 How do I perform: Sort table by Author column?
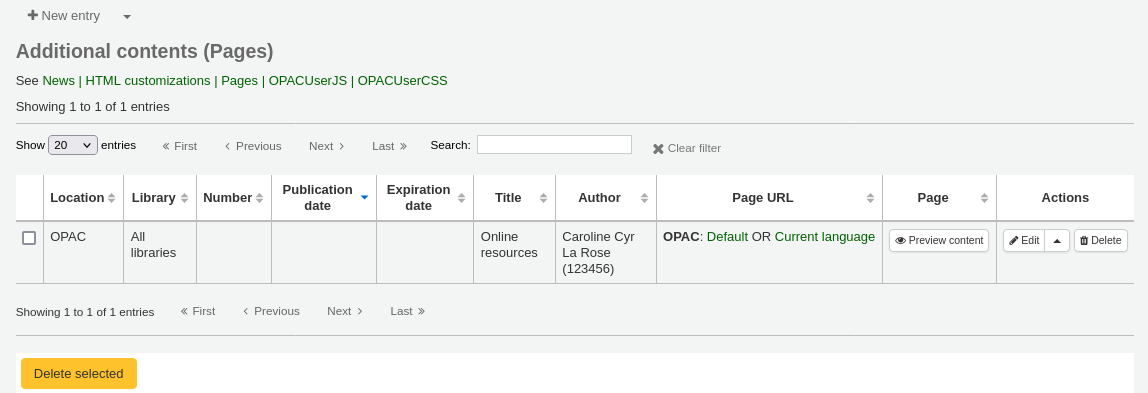[606, 198]
